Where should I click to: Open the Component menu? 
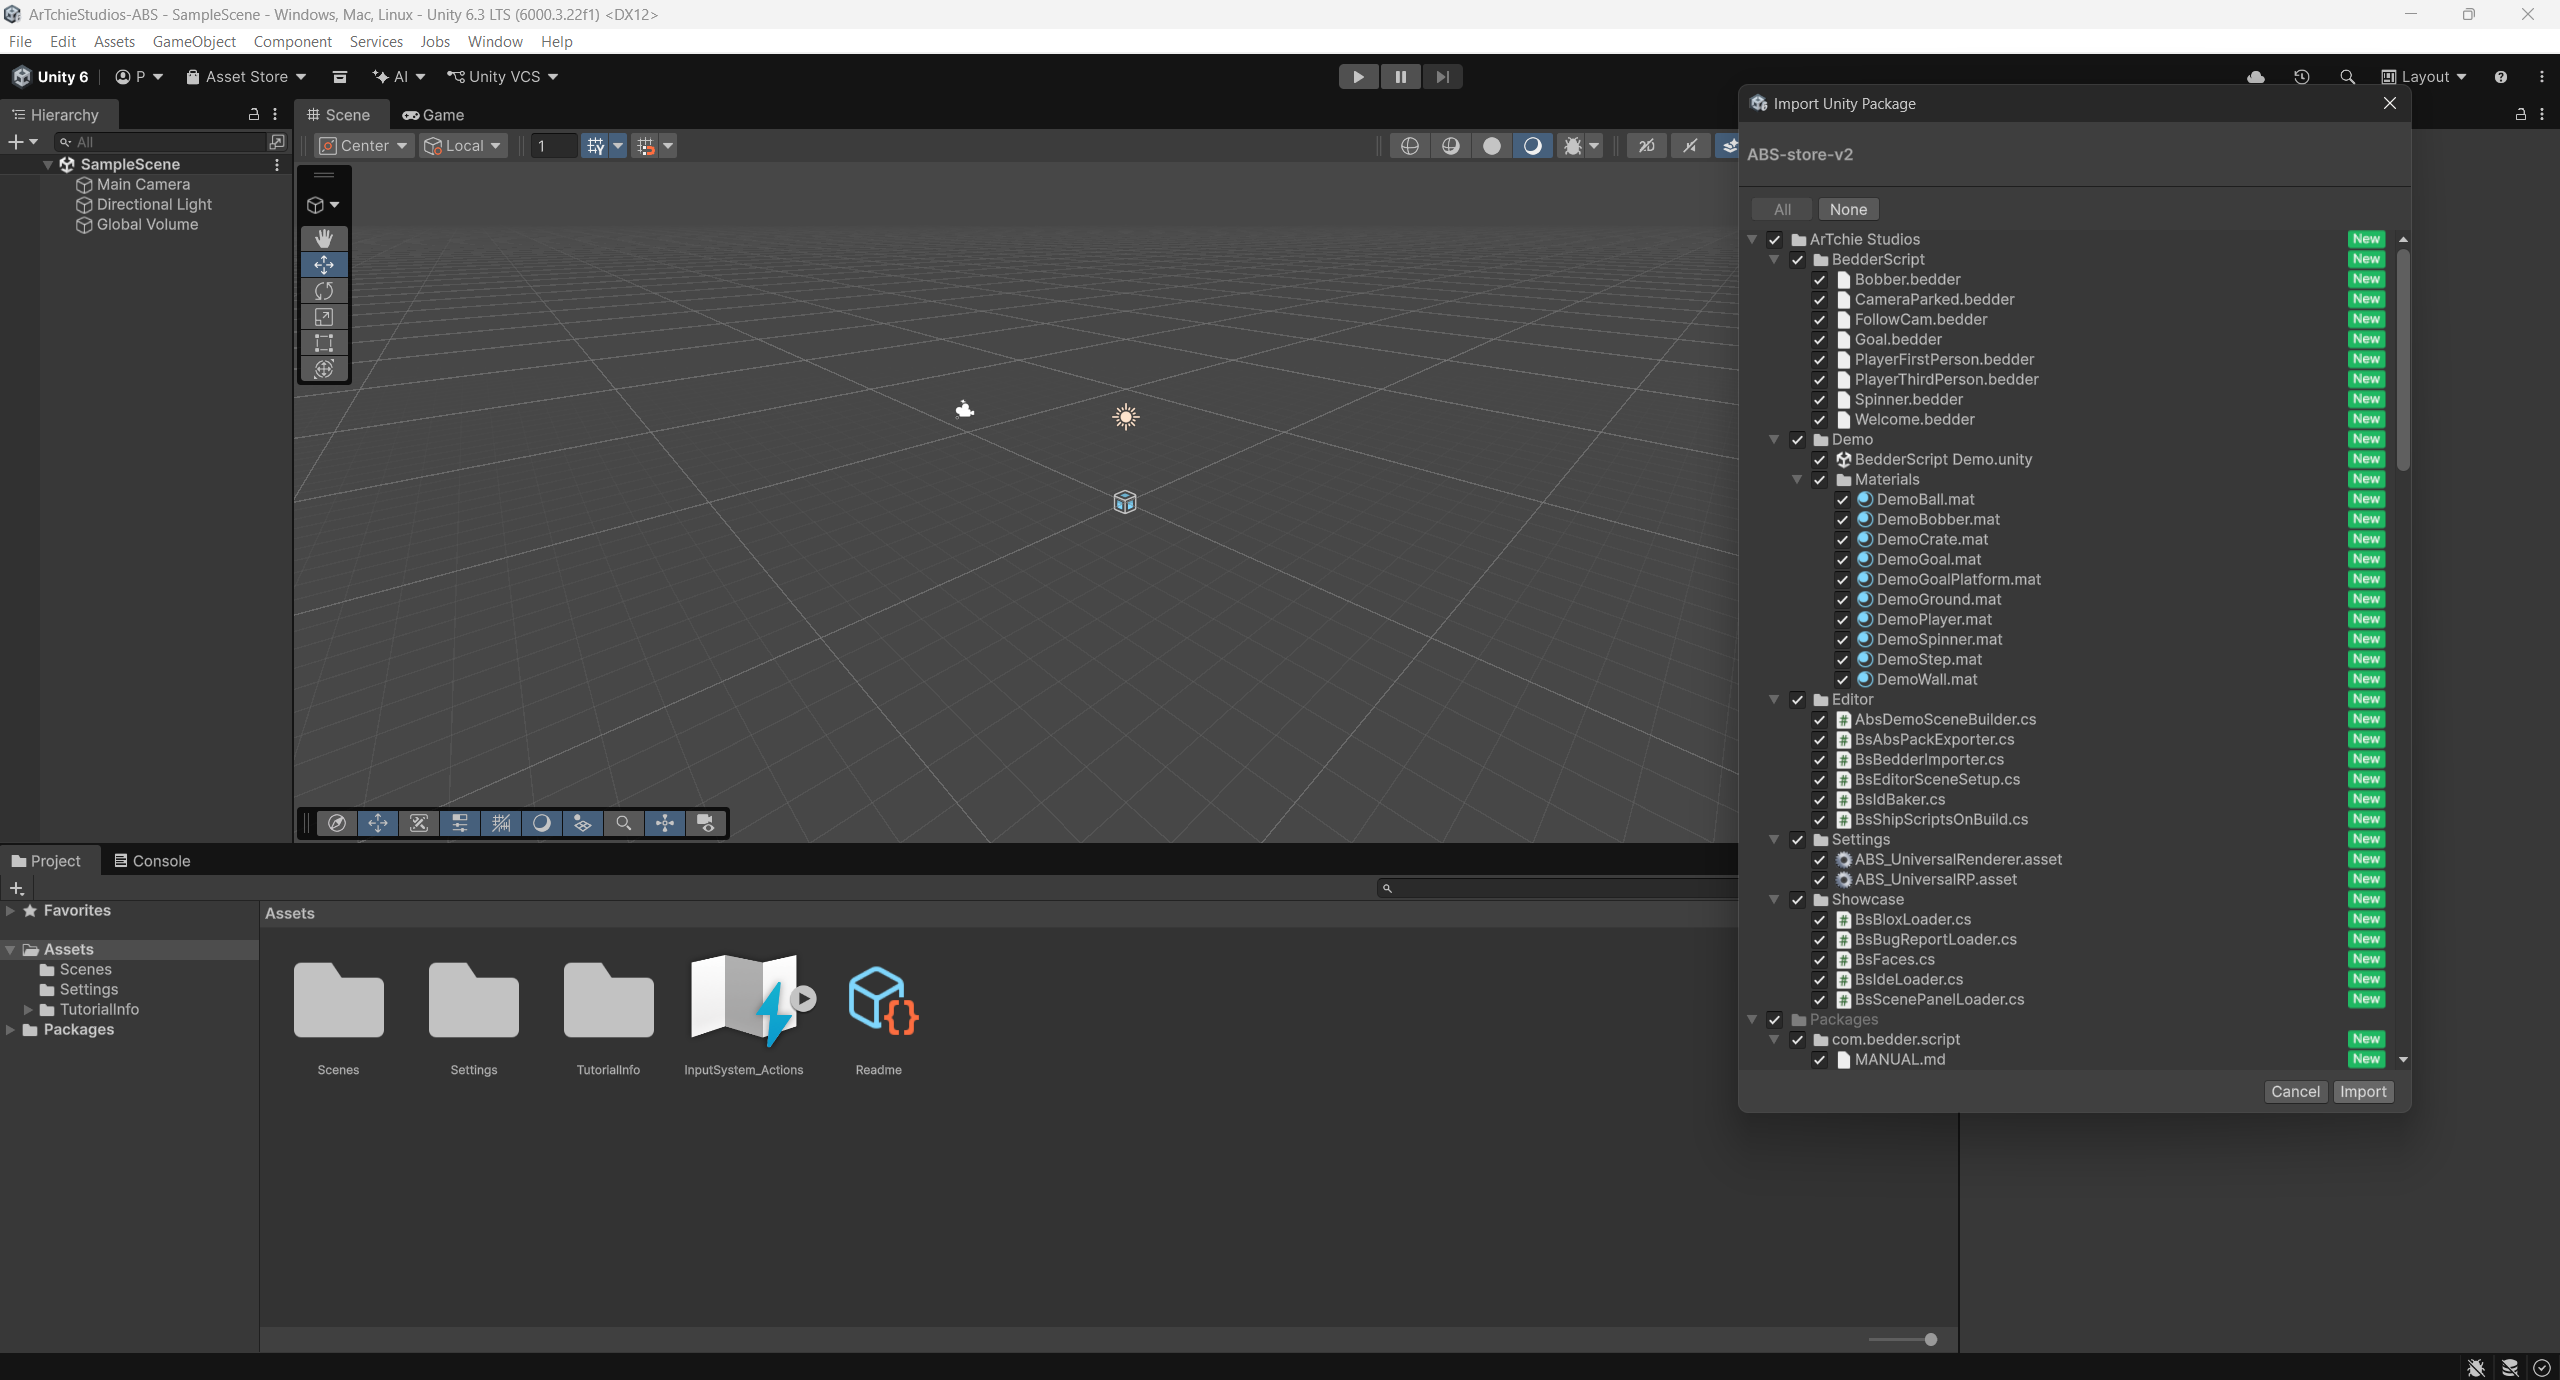tap(293, 42)
